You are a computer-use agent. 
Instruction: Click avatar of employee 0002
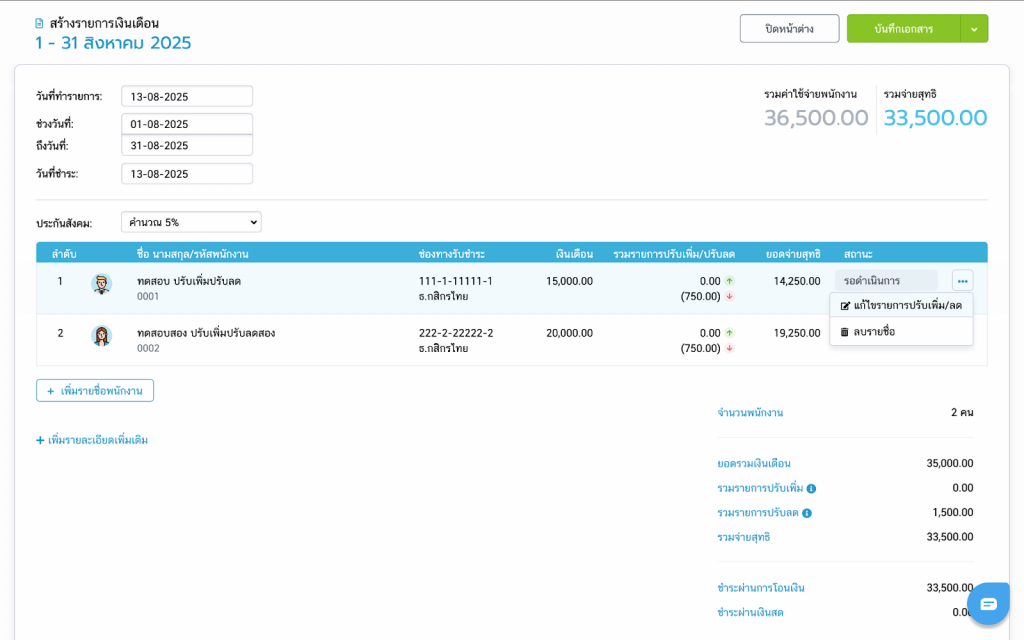(102, 336)
